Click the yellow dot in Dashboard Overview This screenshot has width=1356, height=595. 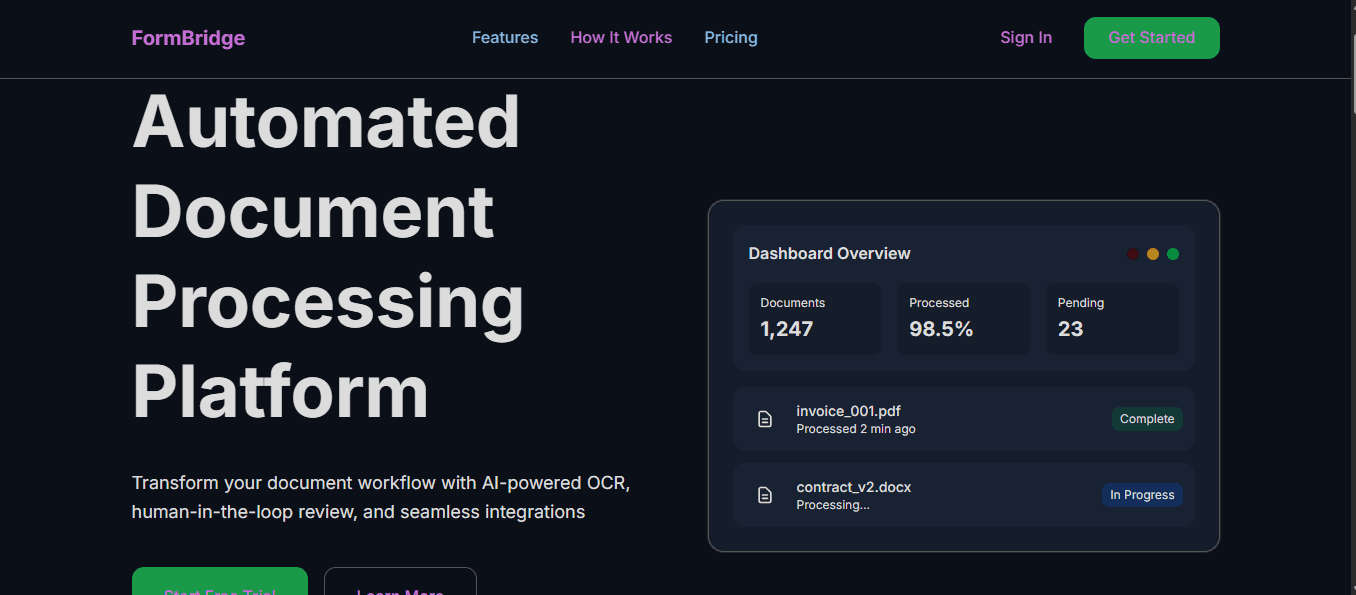pyautogui.click(x=1153, y=254)
